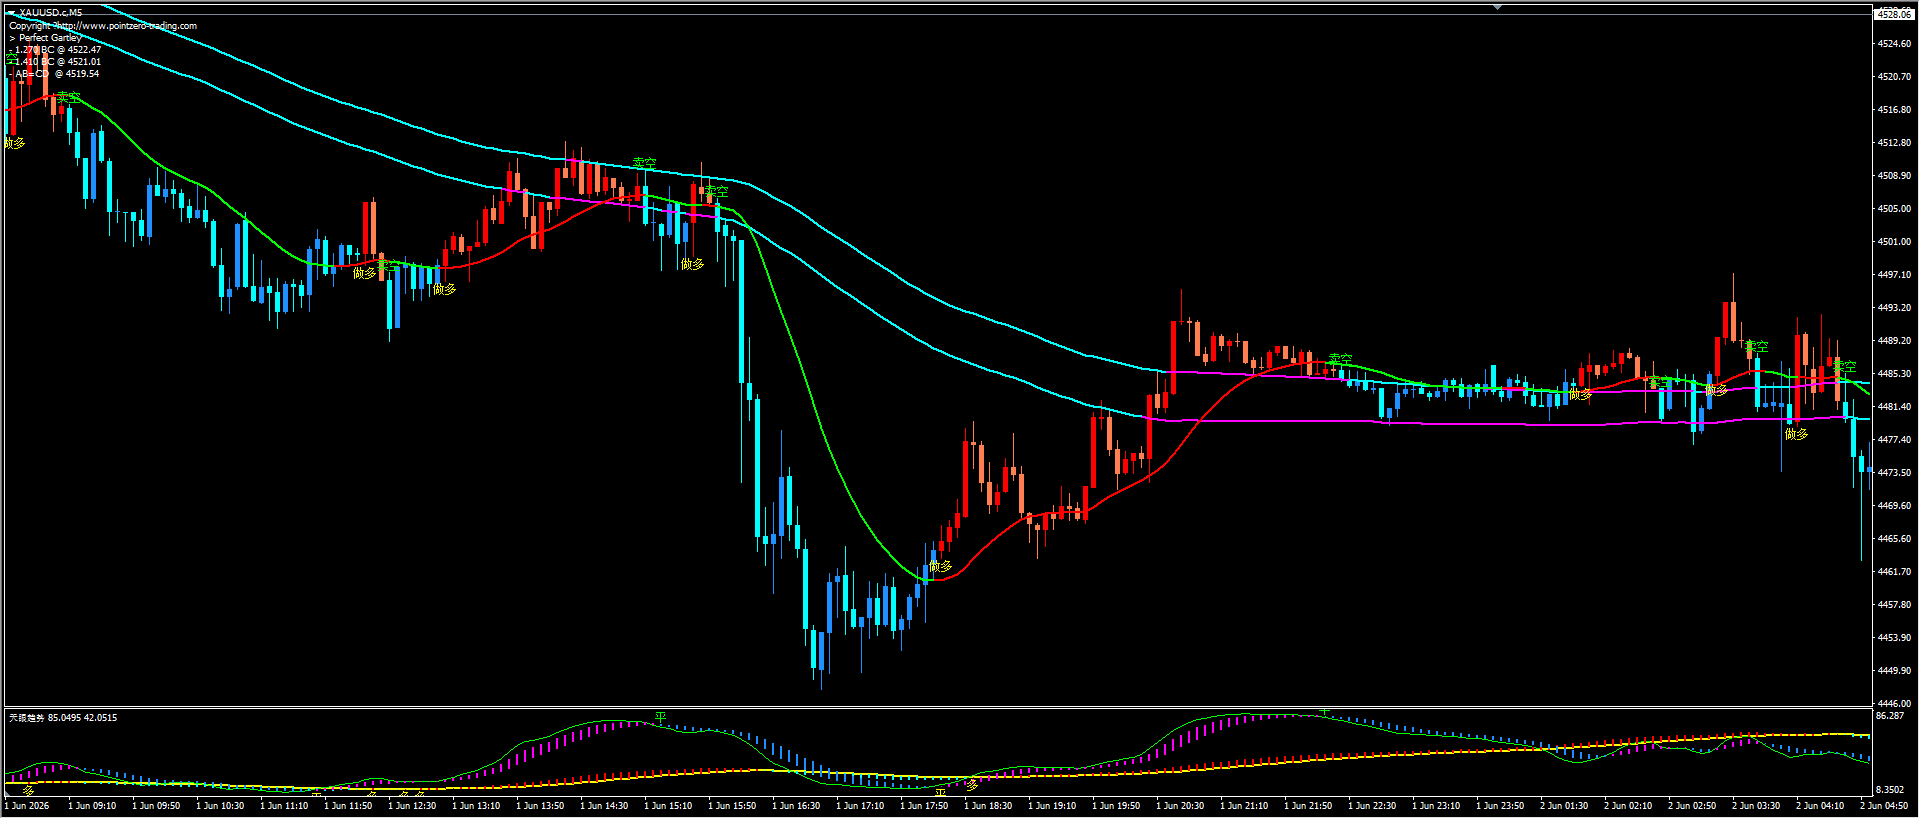
Task: Click the 2 Jun 01:30 time label
Action: coord(1564,806)
